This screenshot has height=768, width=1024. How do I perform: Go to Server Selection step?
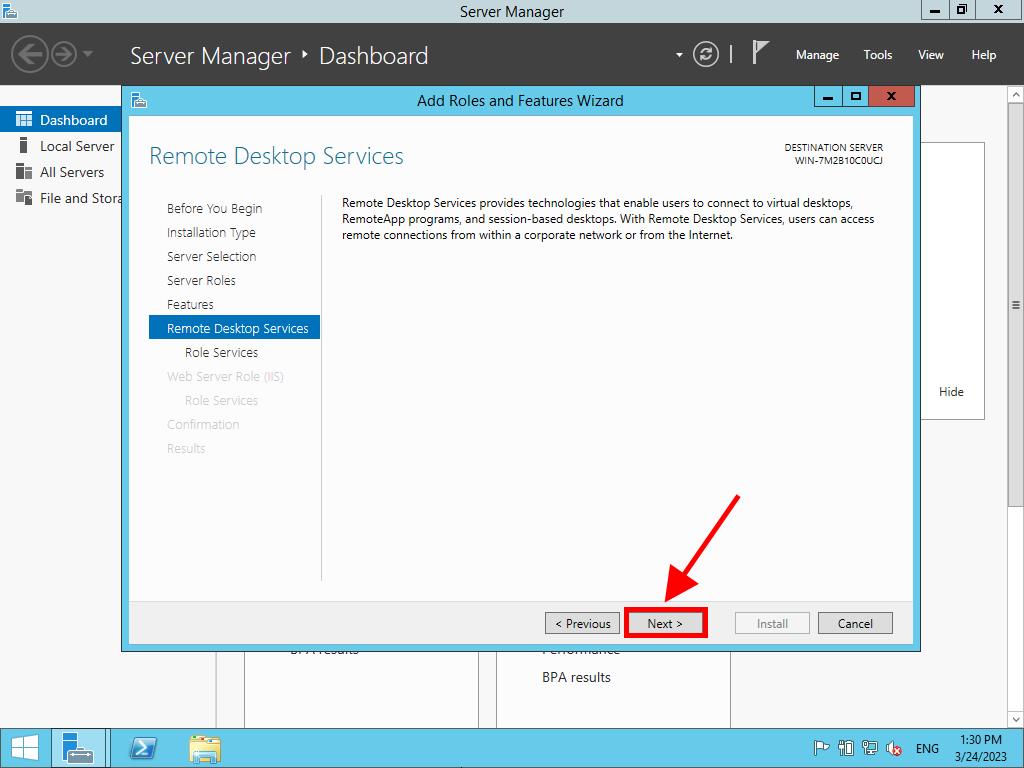point(212,257)
